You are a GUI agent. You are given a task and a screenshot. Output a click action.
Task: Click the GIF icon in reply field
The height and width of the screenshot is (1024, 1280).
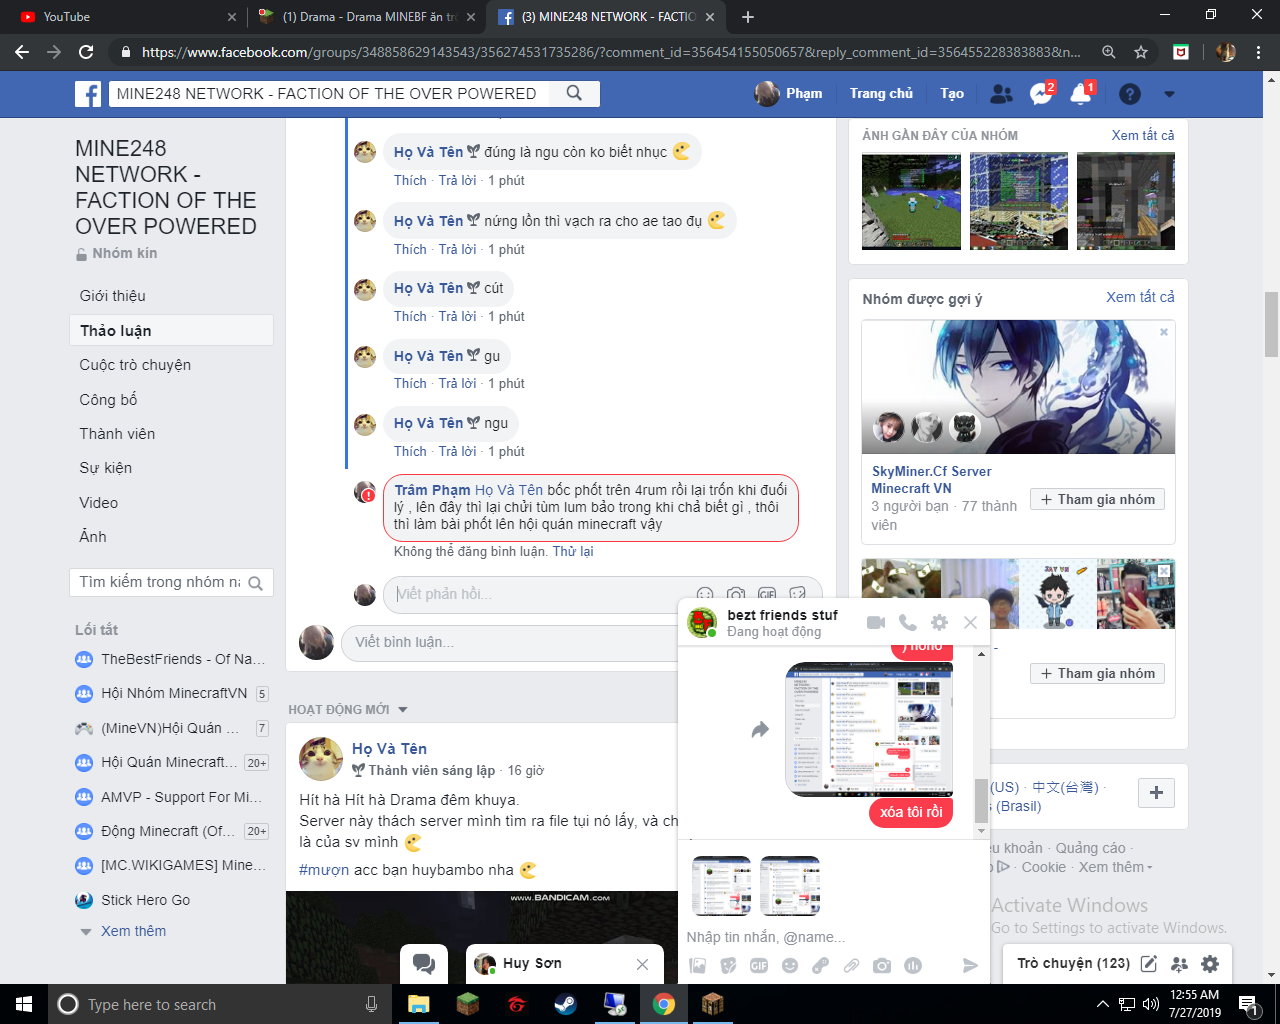(767, 594)
